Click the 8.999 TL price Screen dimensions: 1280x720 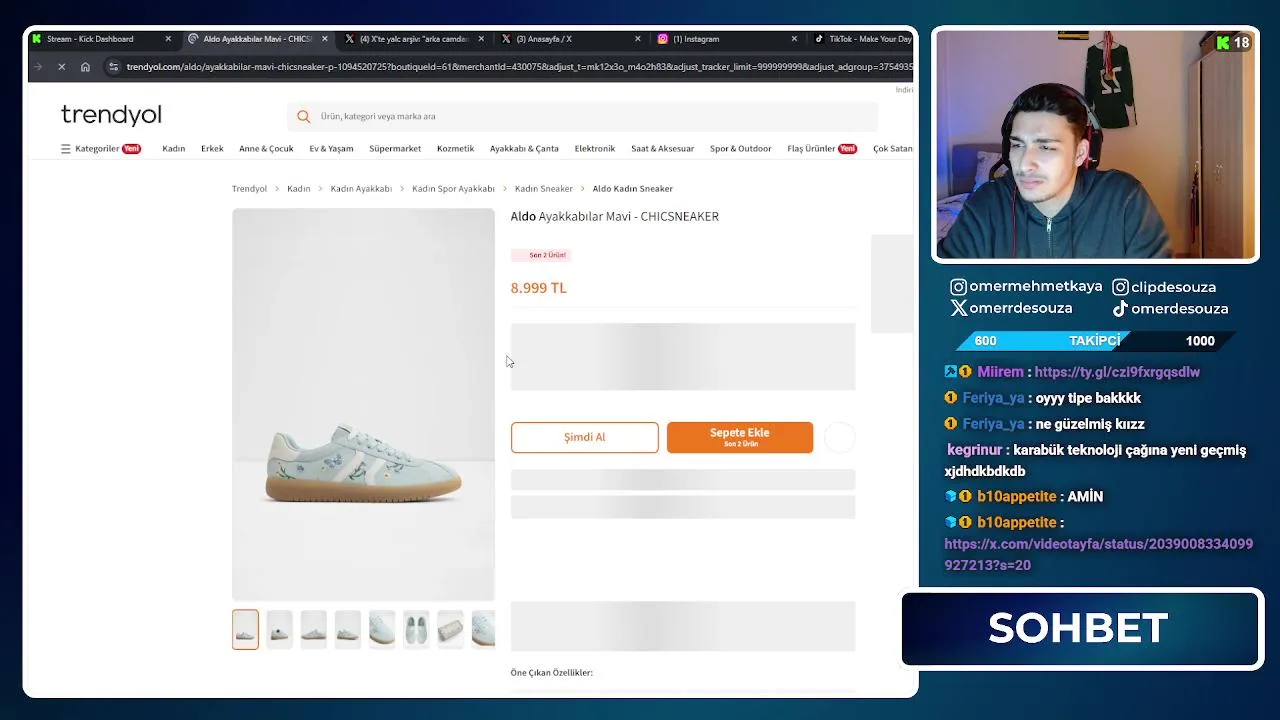(538, 288)
